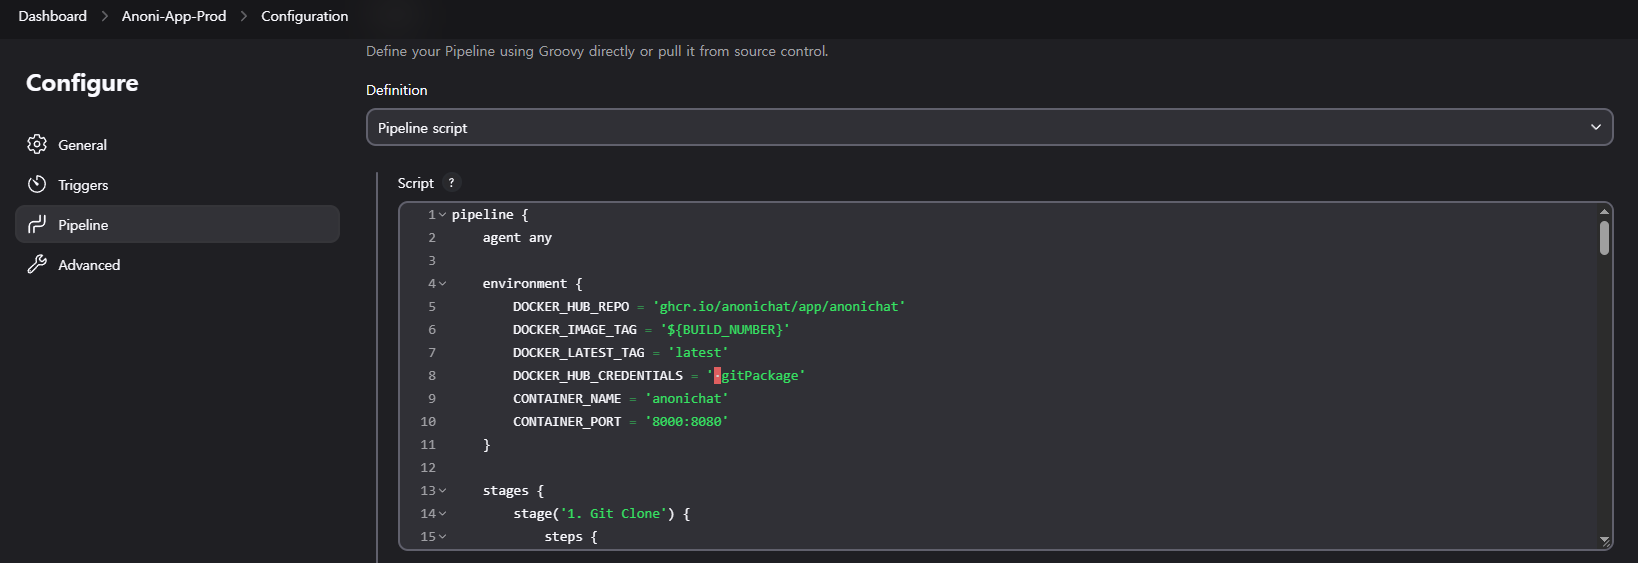Open the breadcrumb chevron after Anoni-App-Prod

244,16
